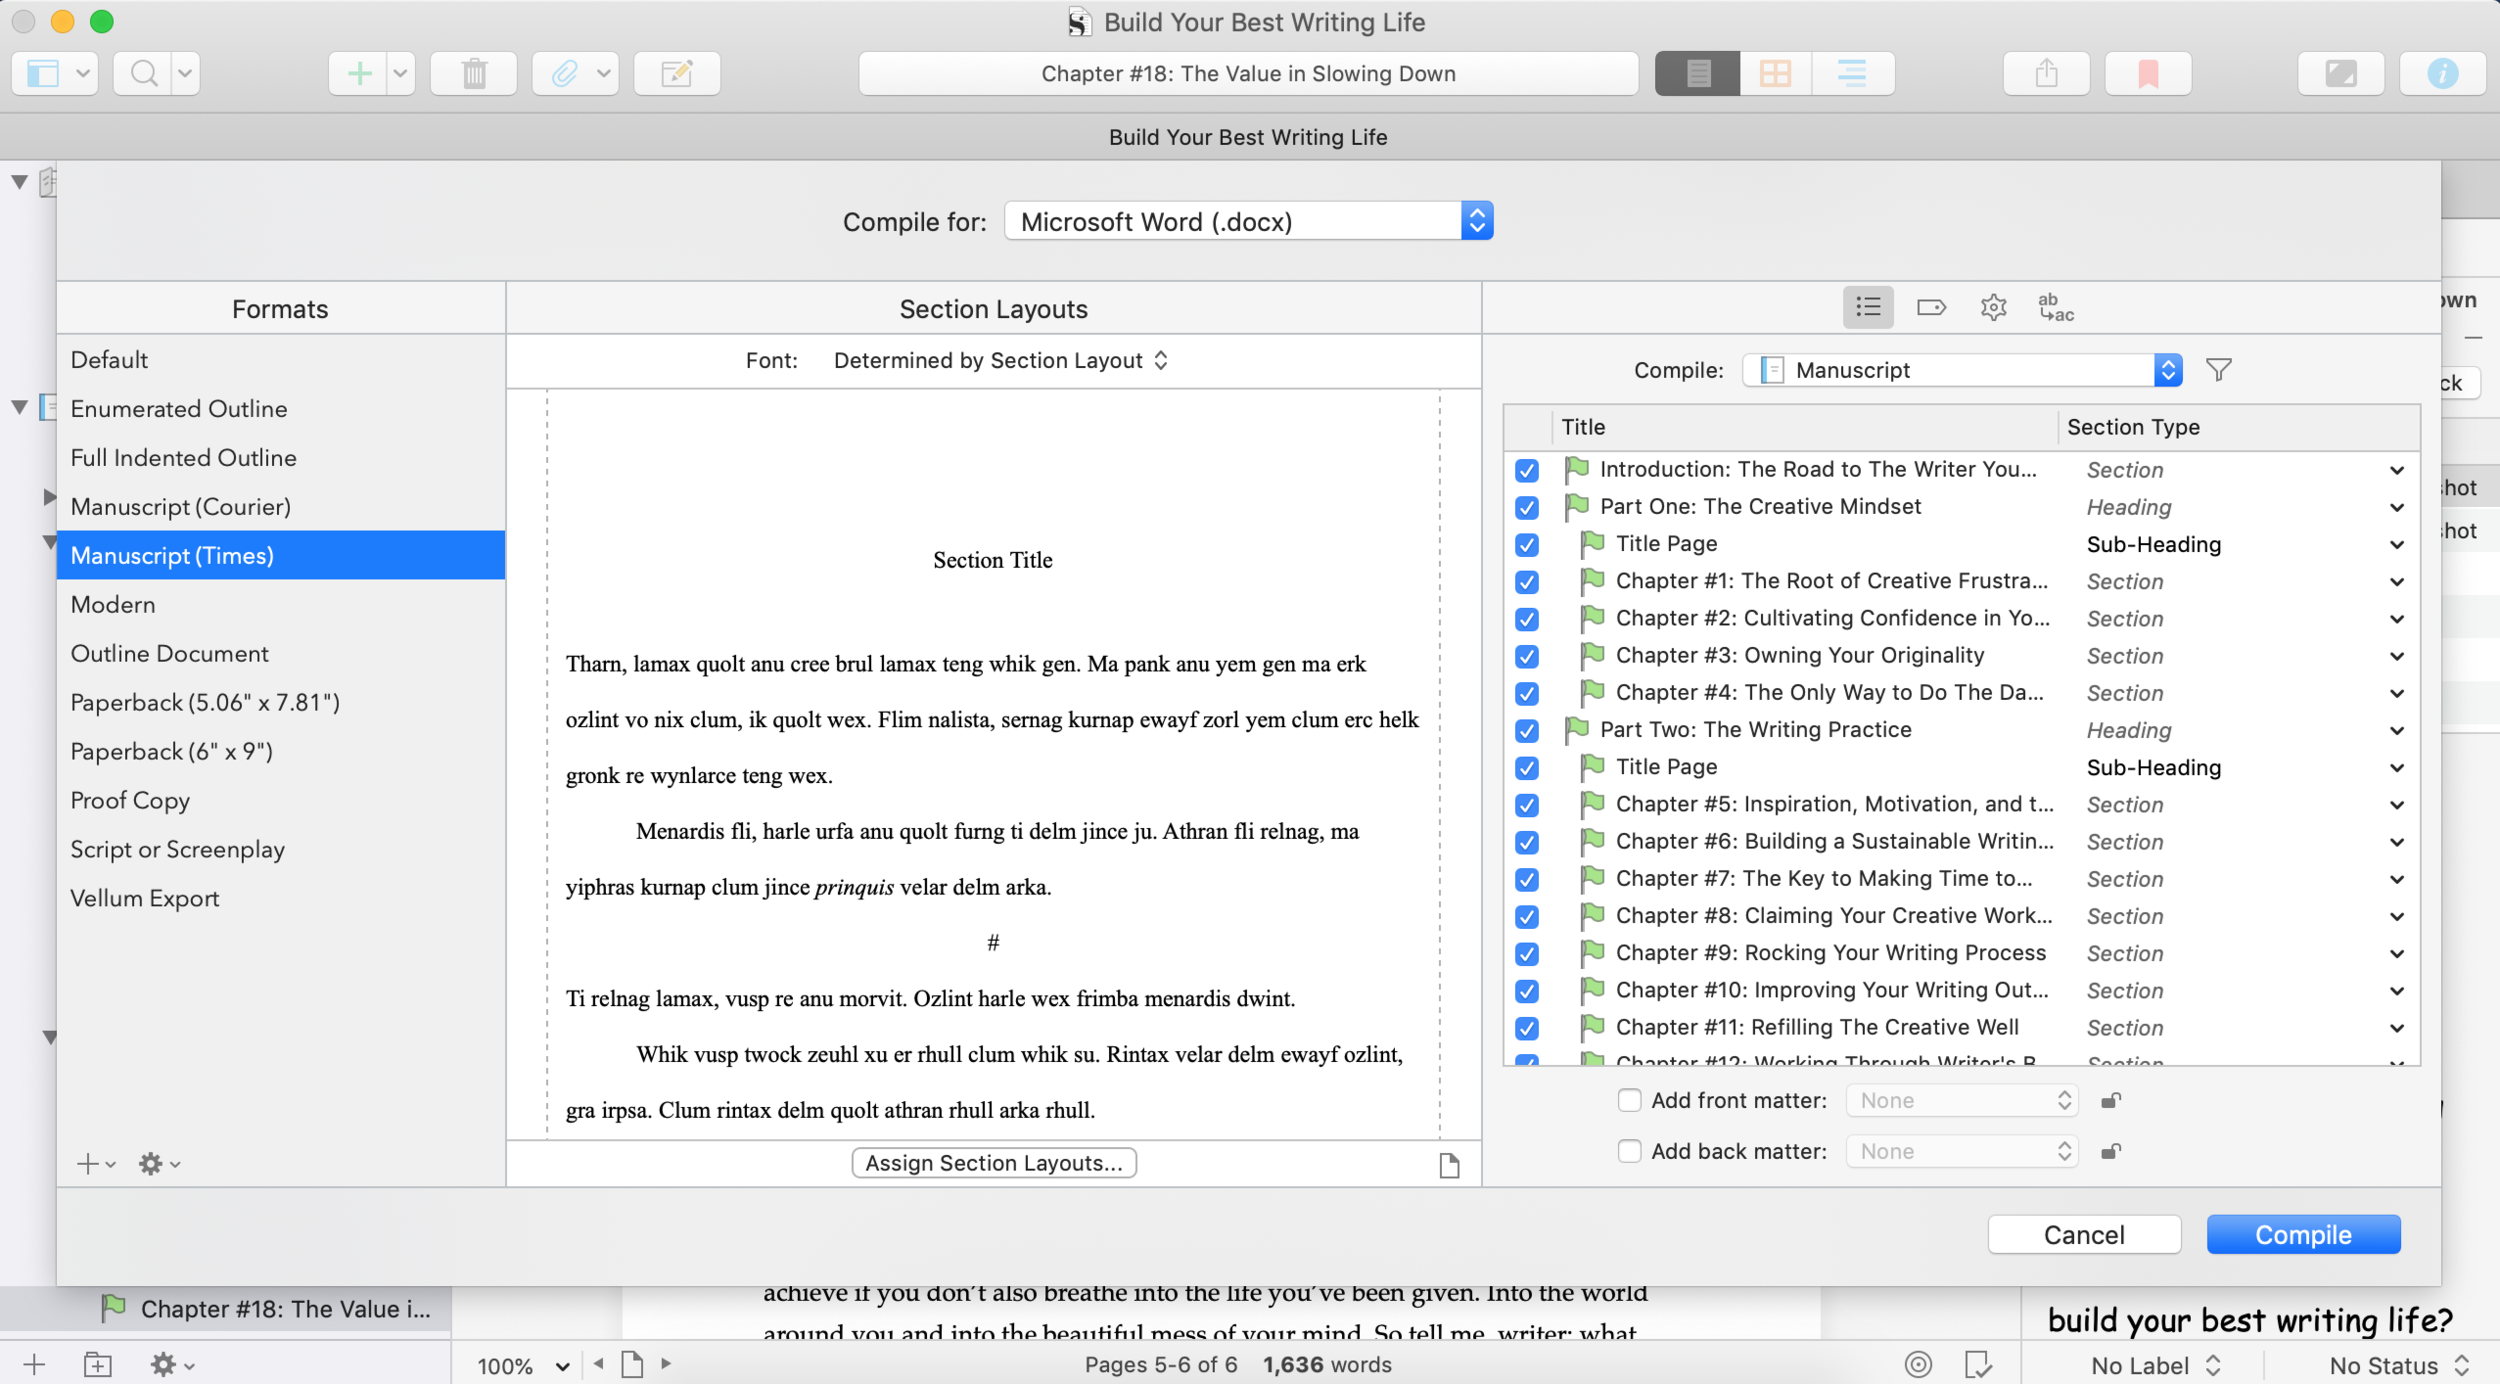Click the status bar target goal icon
Viewport: 2500px width, 1384px height.
click(x=1918, y=1364)
